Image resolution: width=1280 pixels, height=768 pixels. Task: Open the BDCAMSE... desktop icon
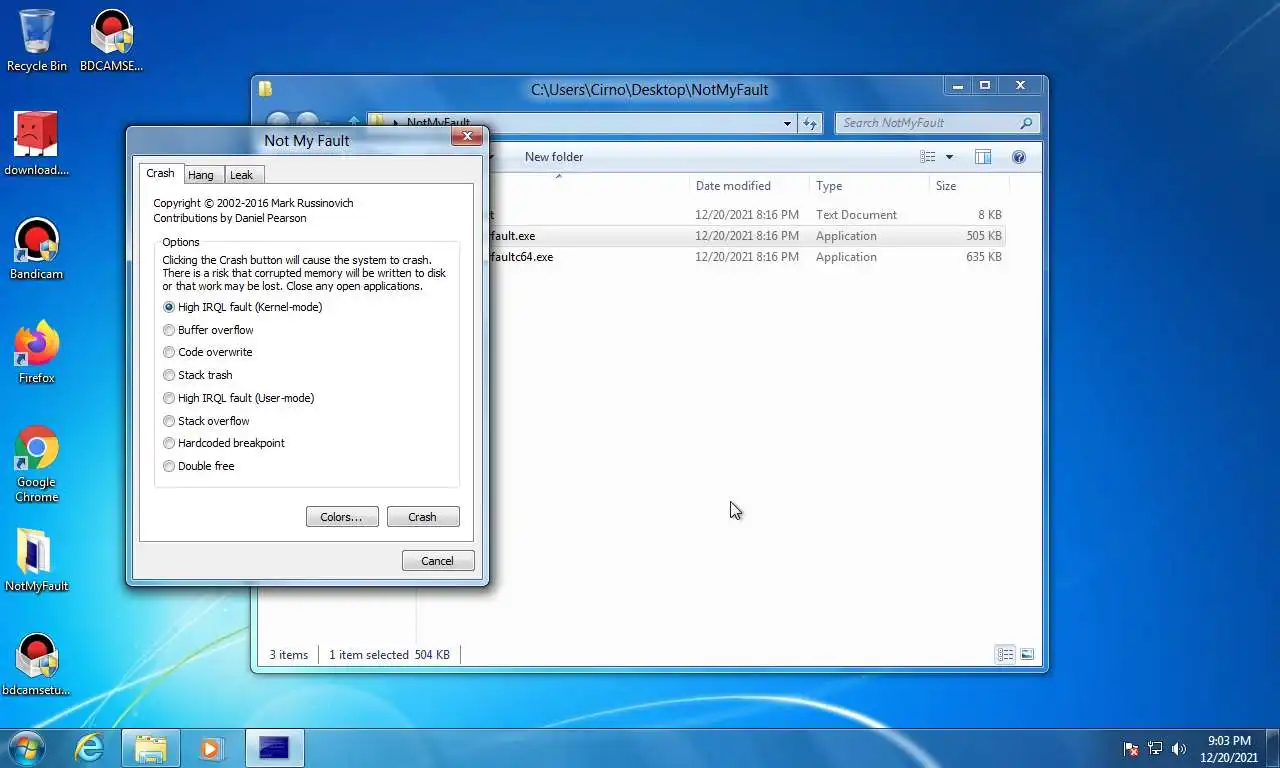(111, 40)
